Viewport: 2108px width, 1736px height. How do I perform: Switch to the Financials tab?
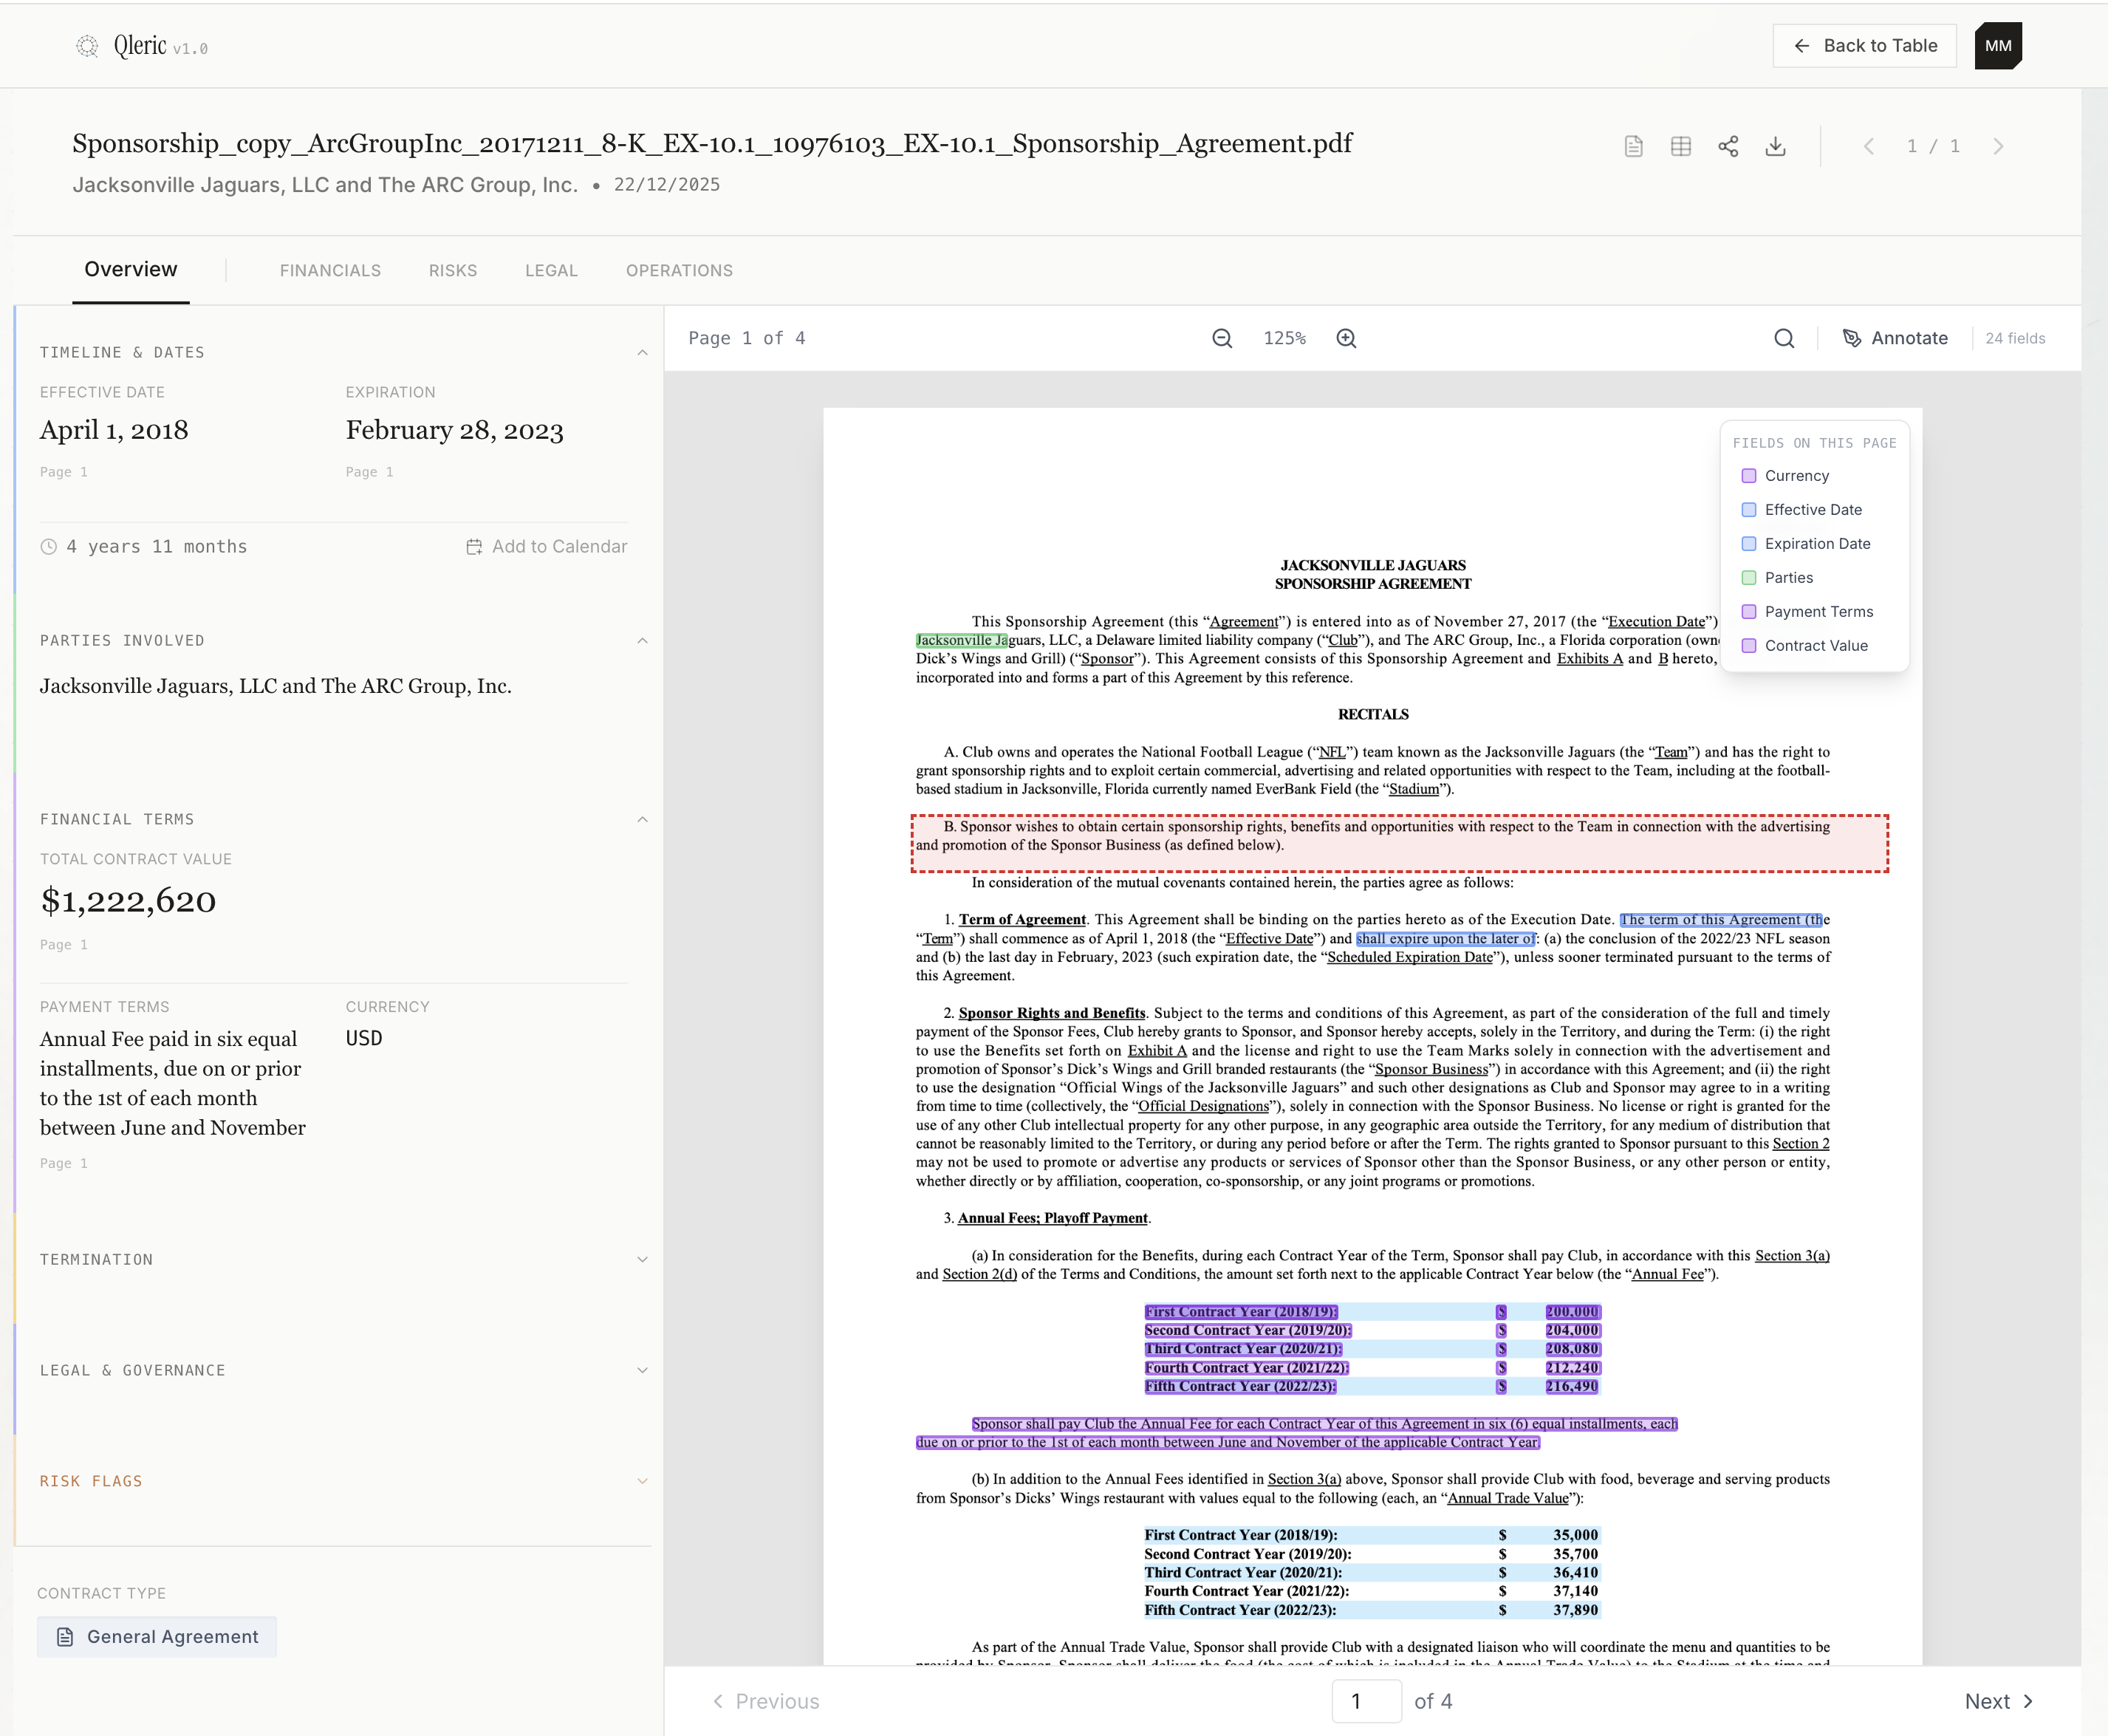pyautogui.click(x=330, y=270)
